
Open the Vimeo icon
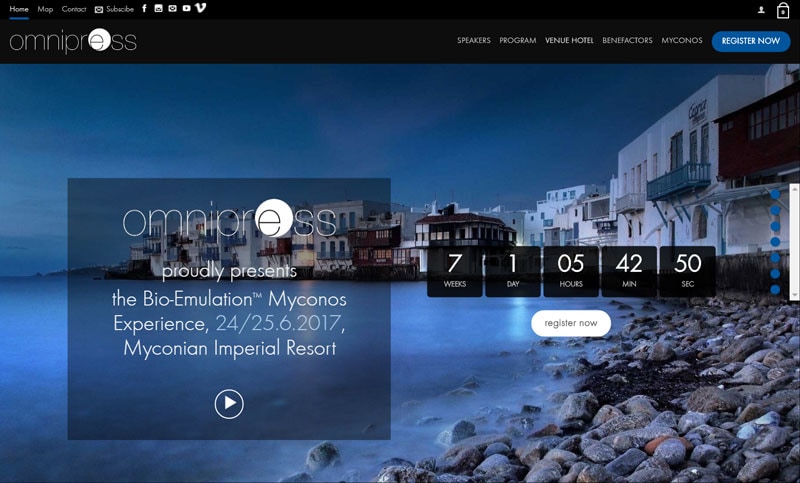click(201, 8)
